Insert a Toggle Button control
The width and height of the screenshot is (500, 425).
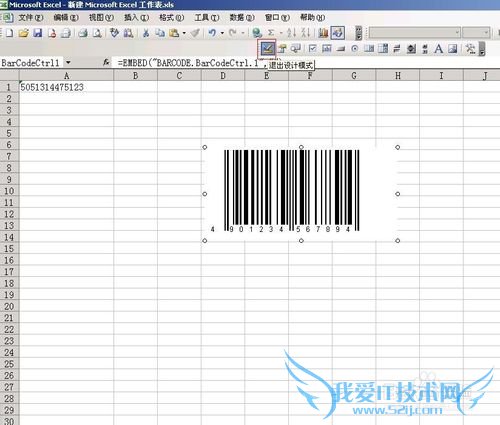(397, 49)
